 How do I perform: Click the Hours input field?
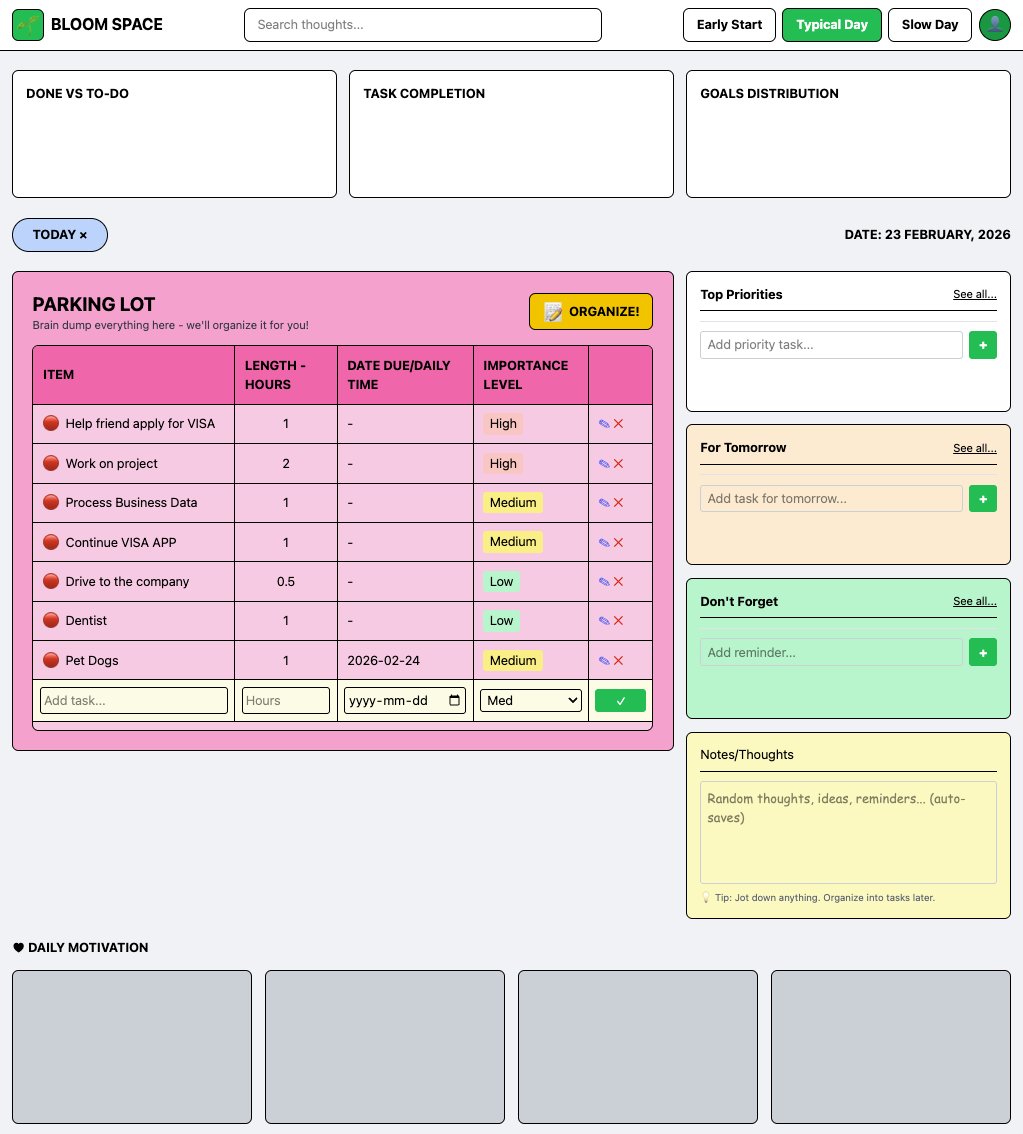click(286, 700)
